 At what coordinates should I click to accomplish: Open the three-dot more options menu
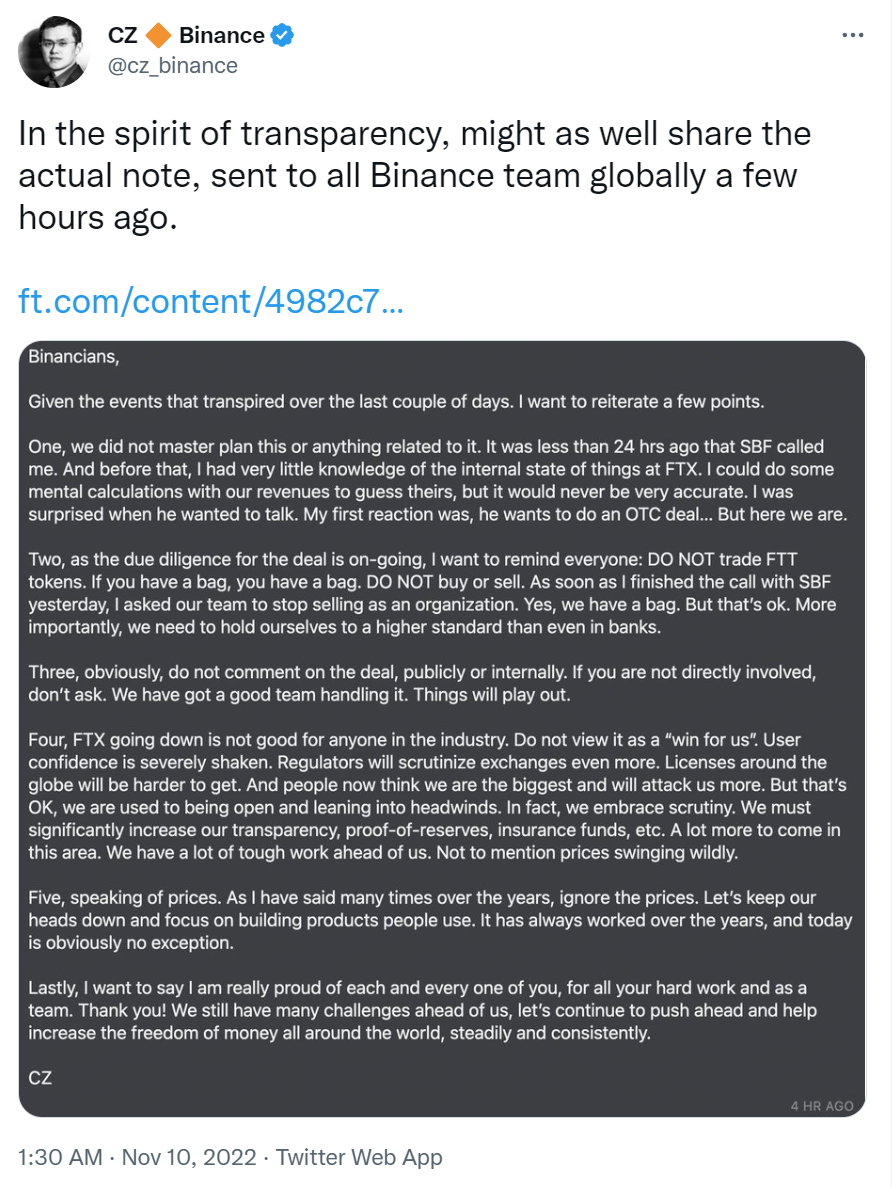(x=852, y=35)
